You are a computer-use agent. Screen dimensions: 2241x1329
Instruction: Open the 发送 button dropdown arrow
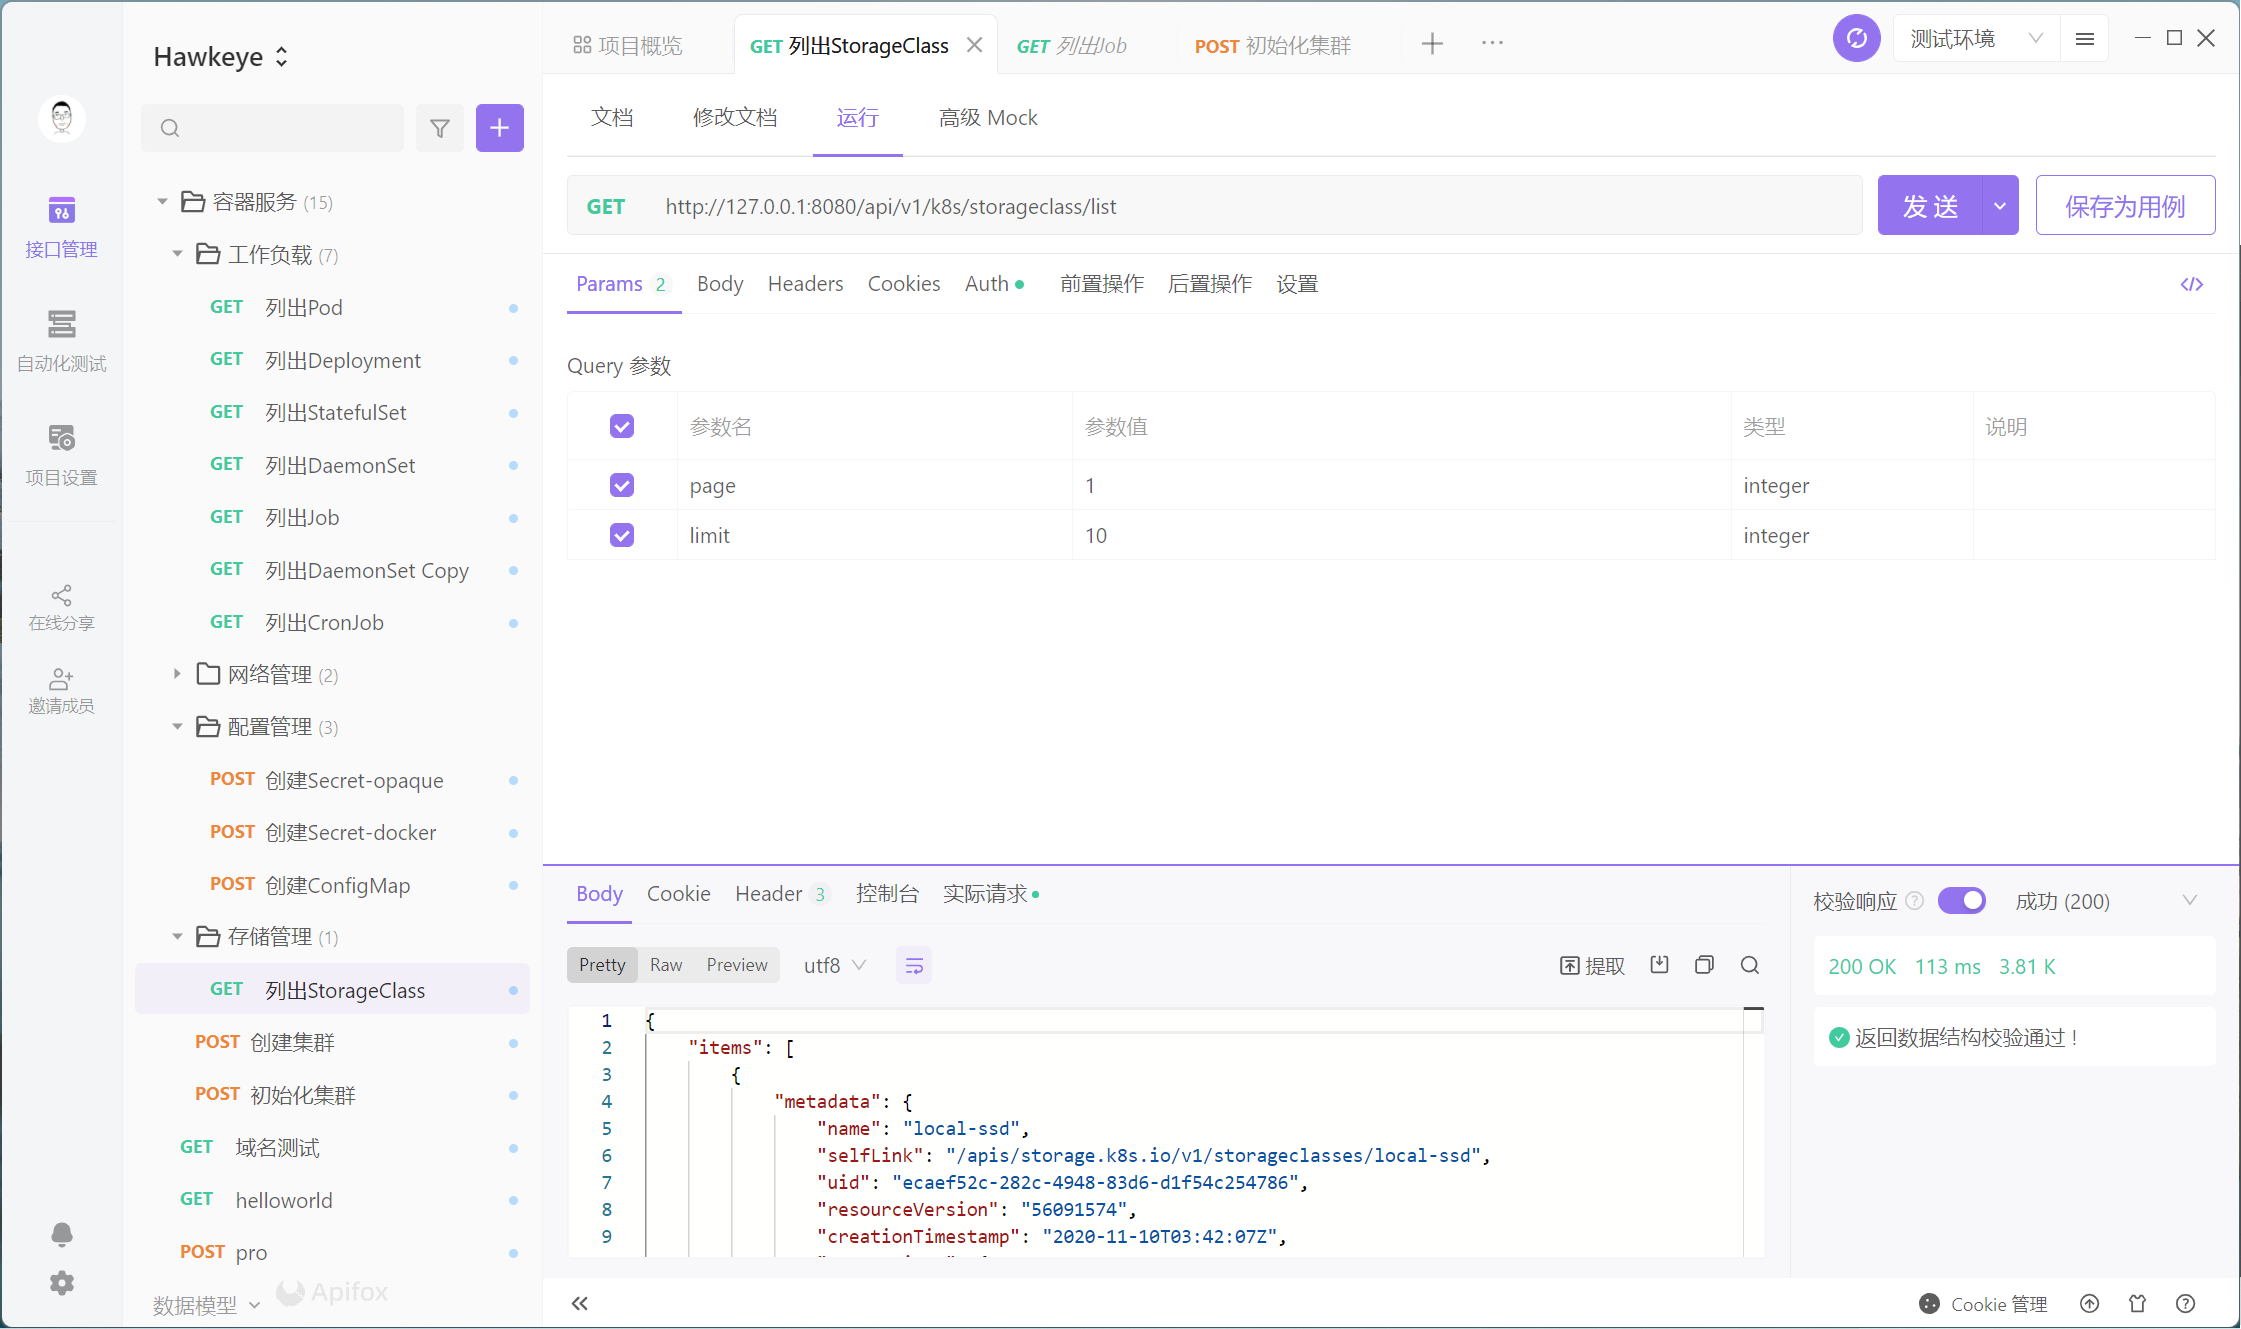[x=2000, y=206]
